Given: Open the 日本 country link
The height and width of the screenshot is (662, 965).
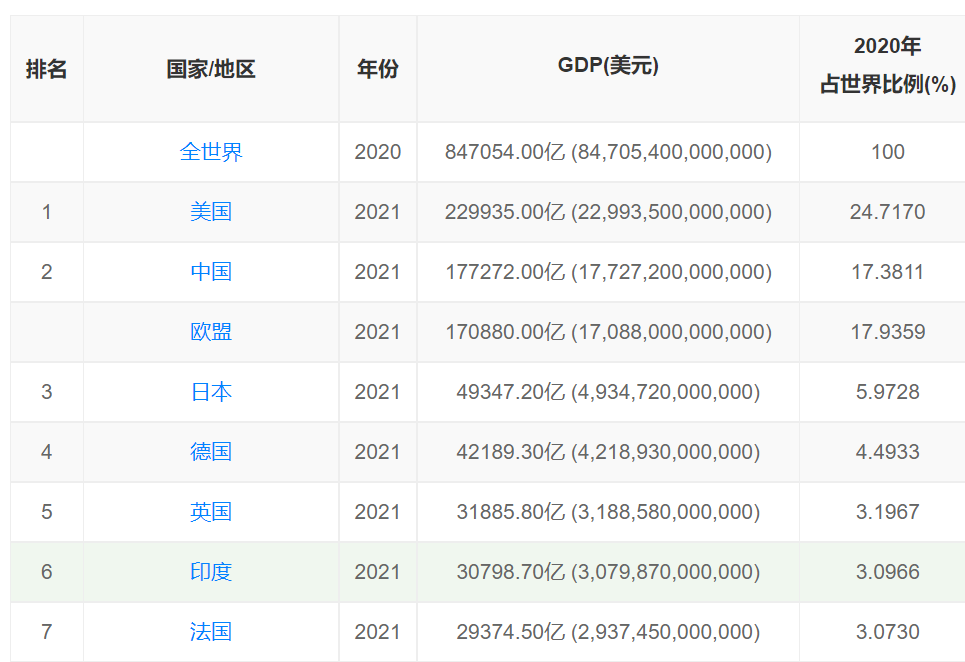Looking at the screenshot, I should pos(211,392).
